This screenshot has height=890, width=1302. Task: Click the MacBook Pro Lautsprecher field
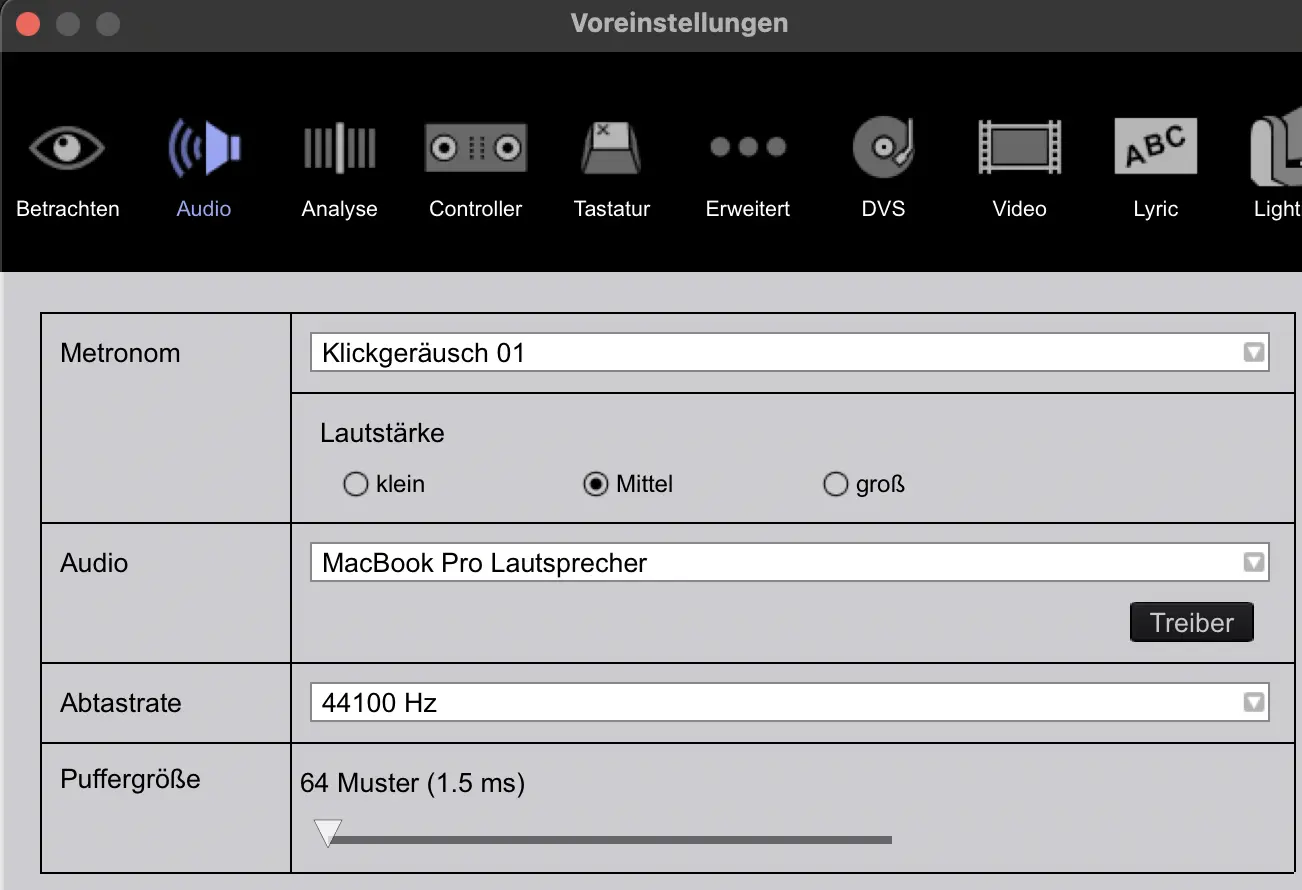[700, 562]
